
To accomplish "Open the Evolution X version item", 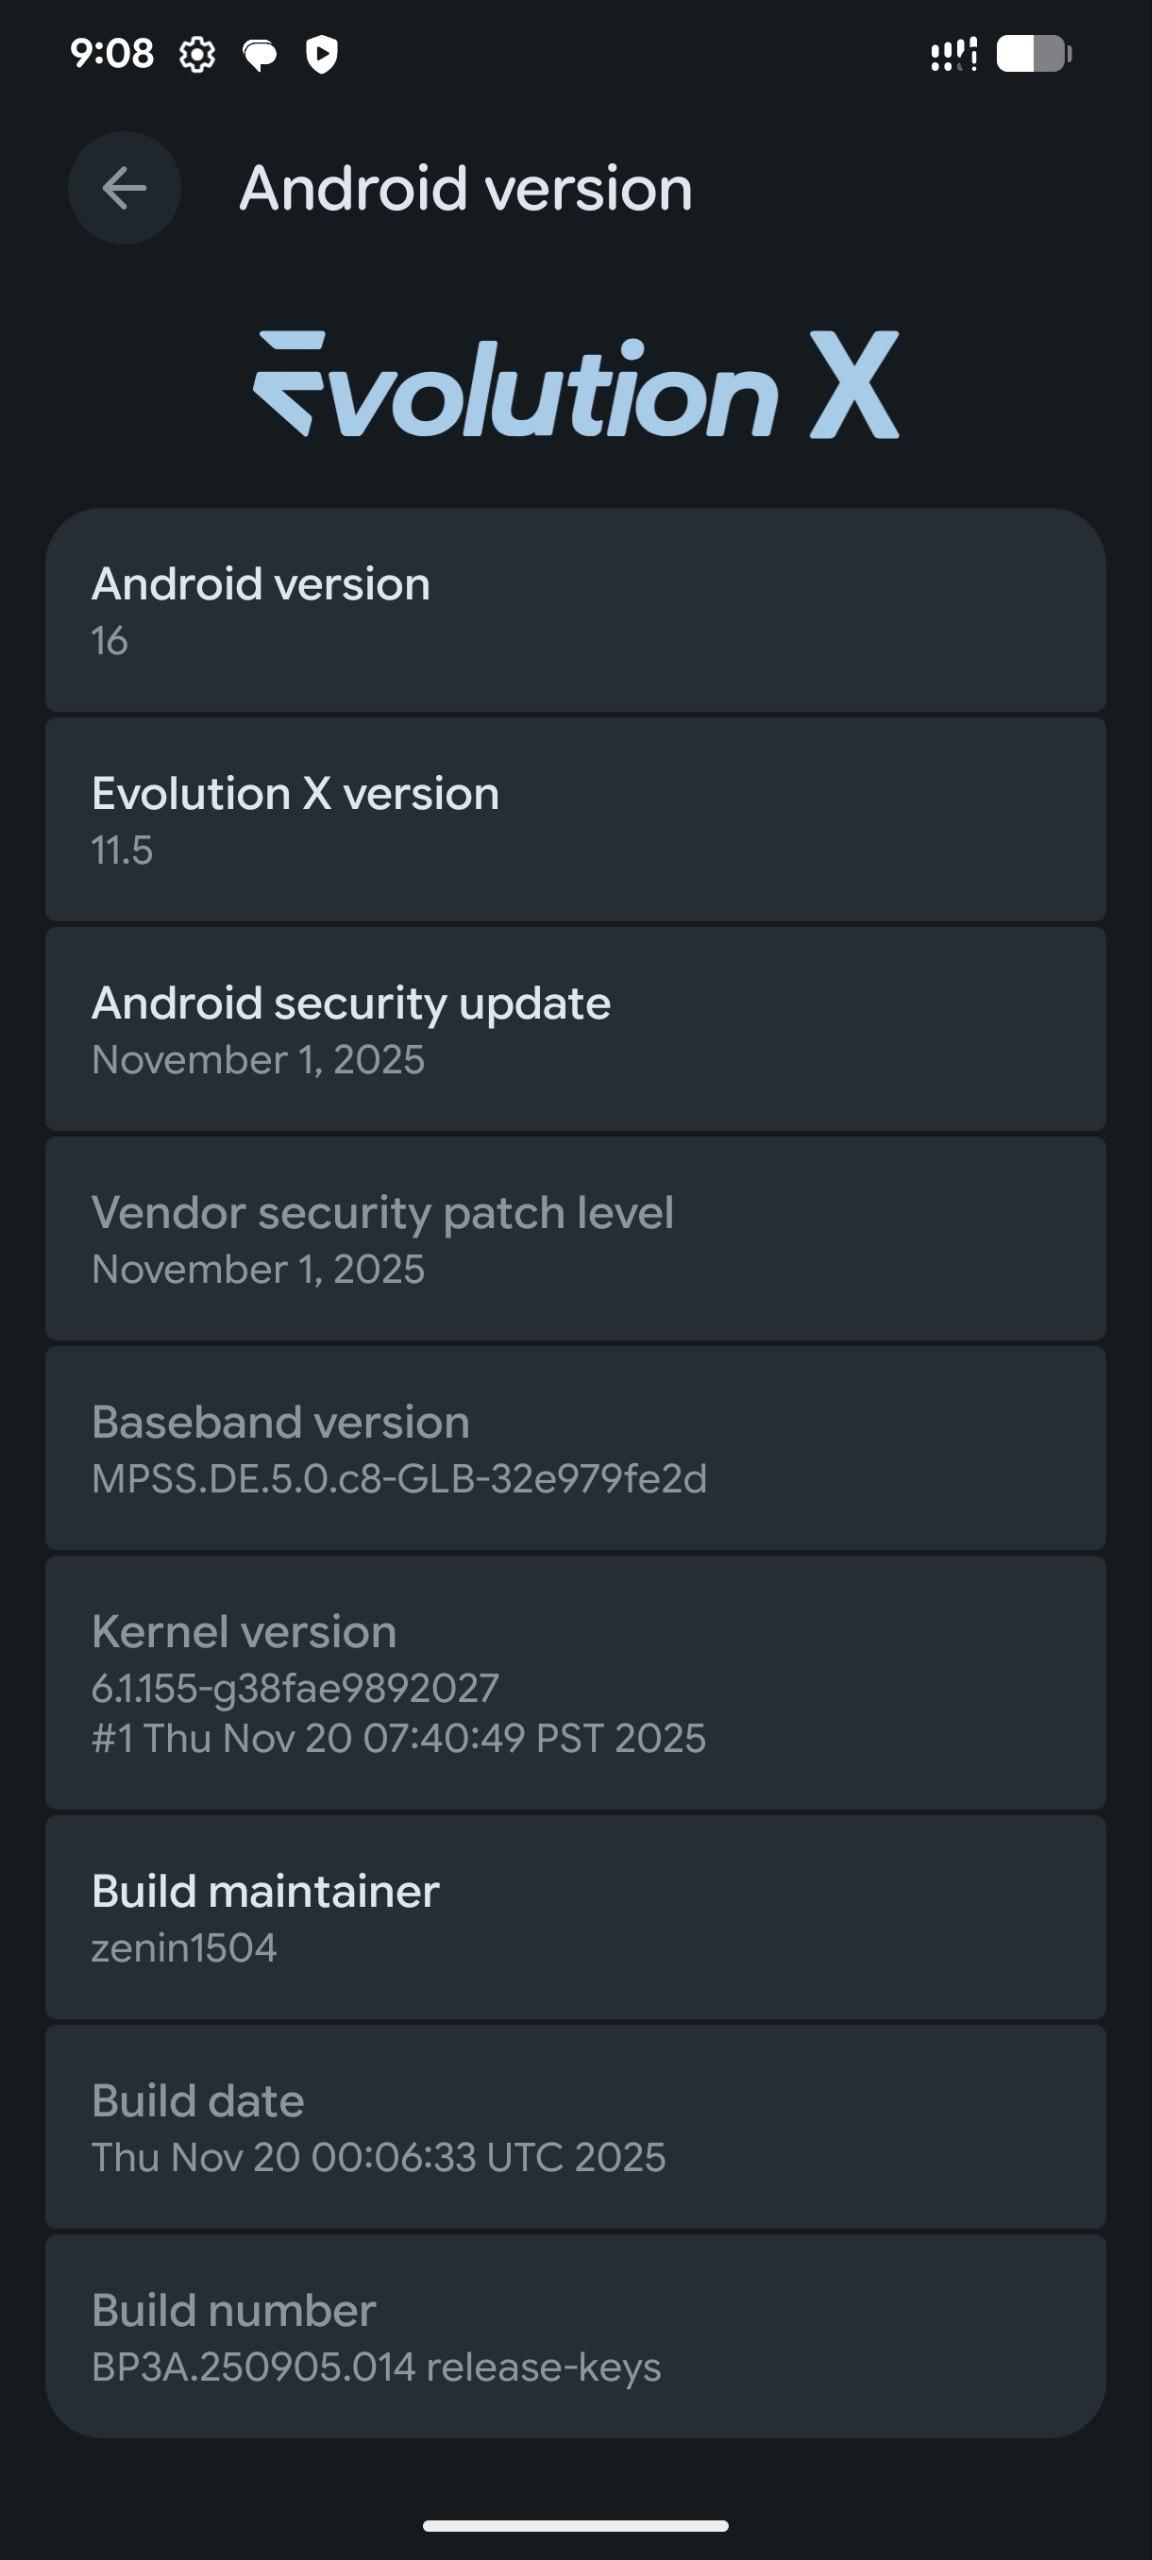I will pos(575,820).
